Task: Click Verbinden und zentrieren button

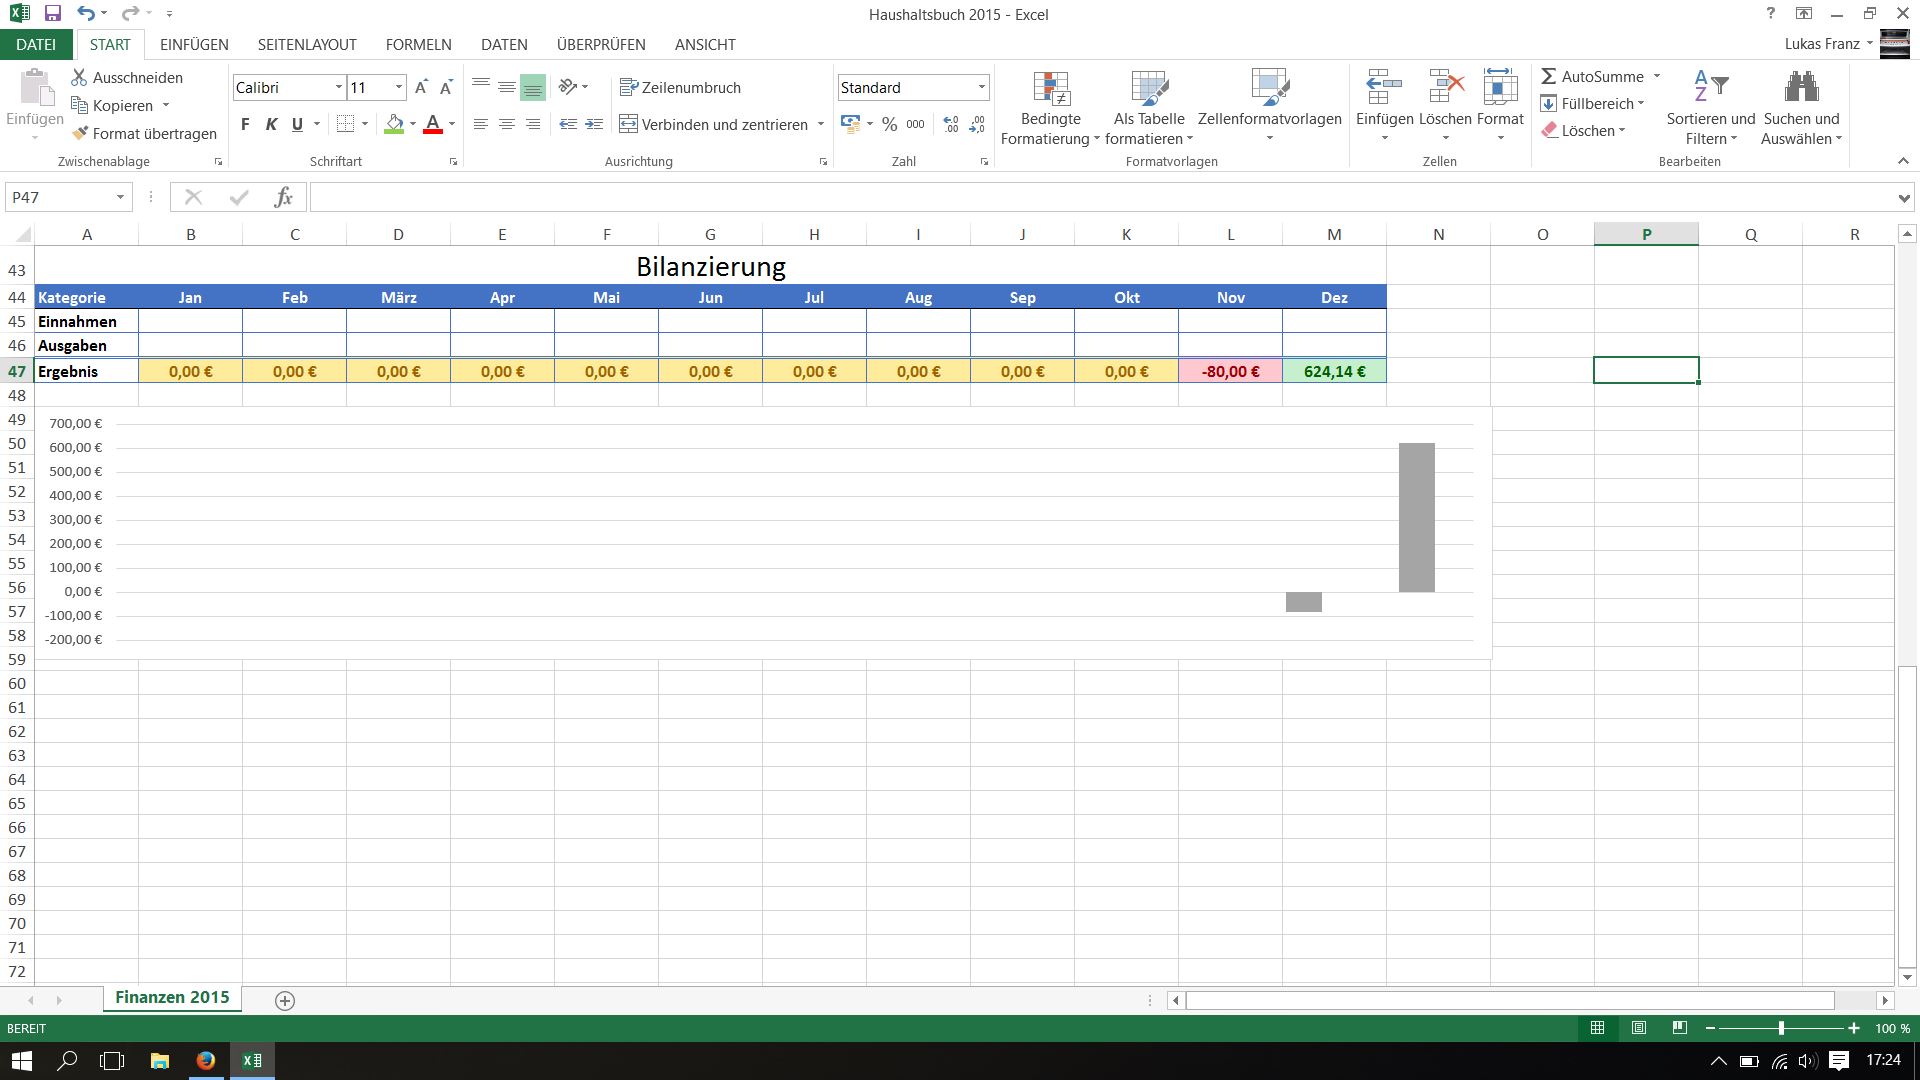Action: (x=714, y=124)
